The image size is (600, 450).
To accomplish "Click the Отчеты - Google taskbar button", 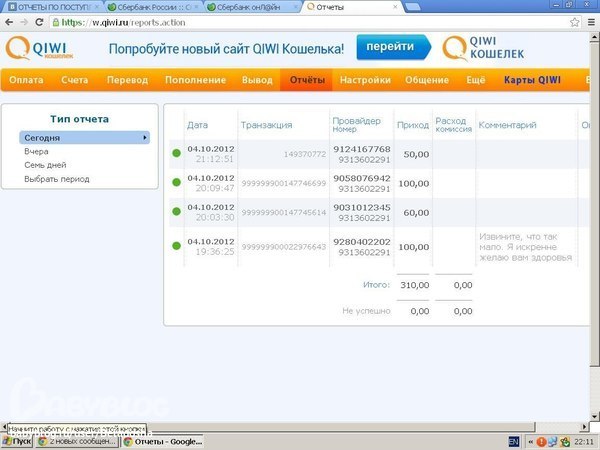I will 163,442.
